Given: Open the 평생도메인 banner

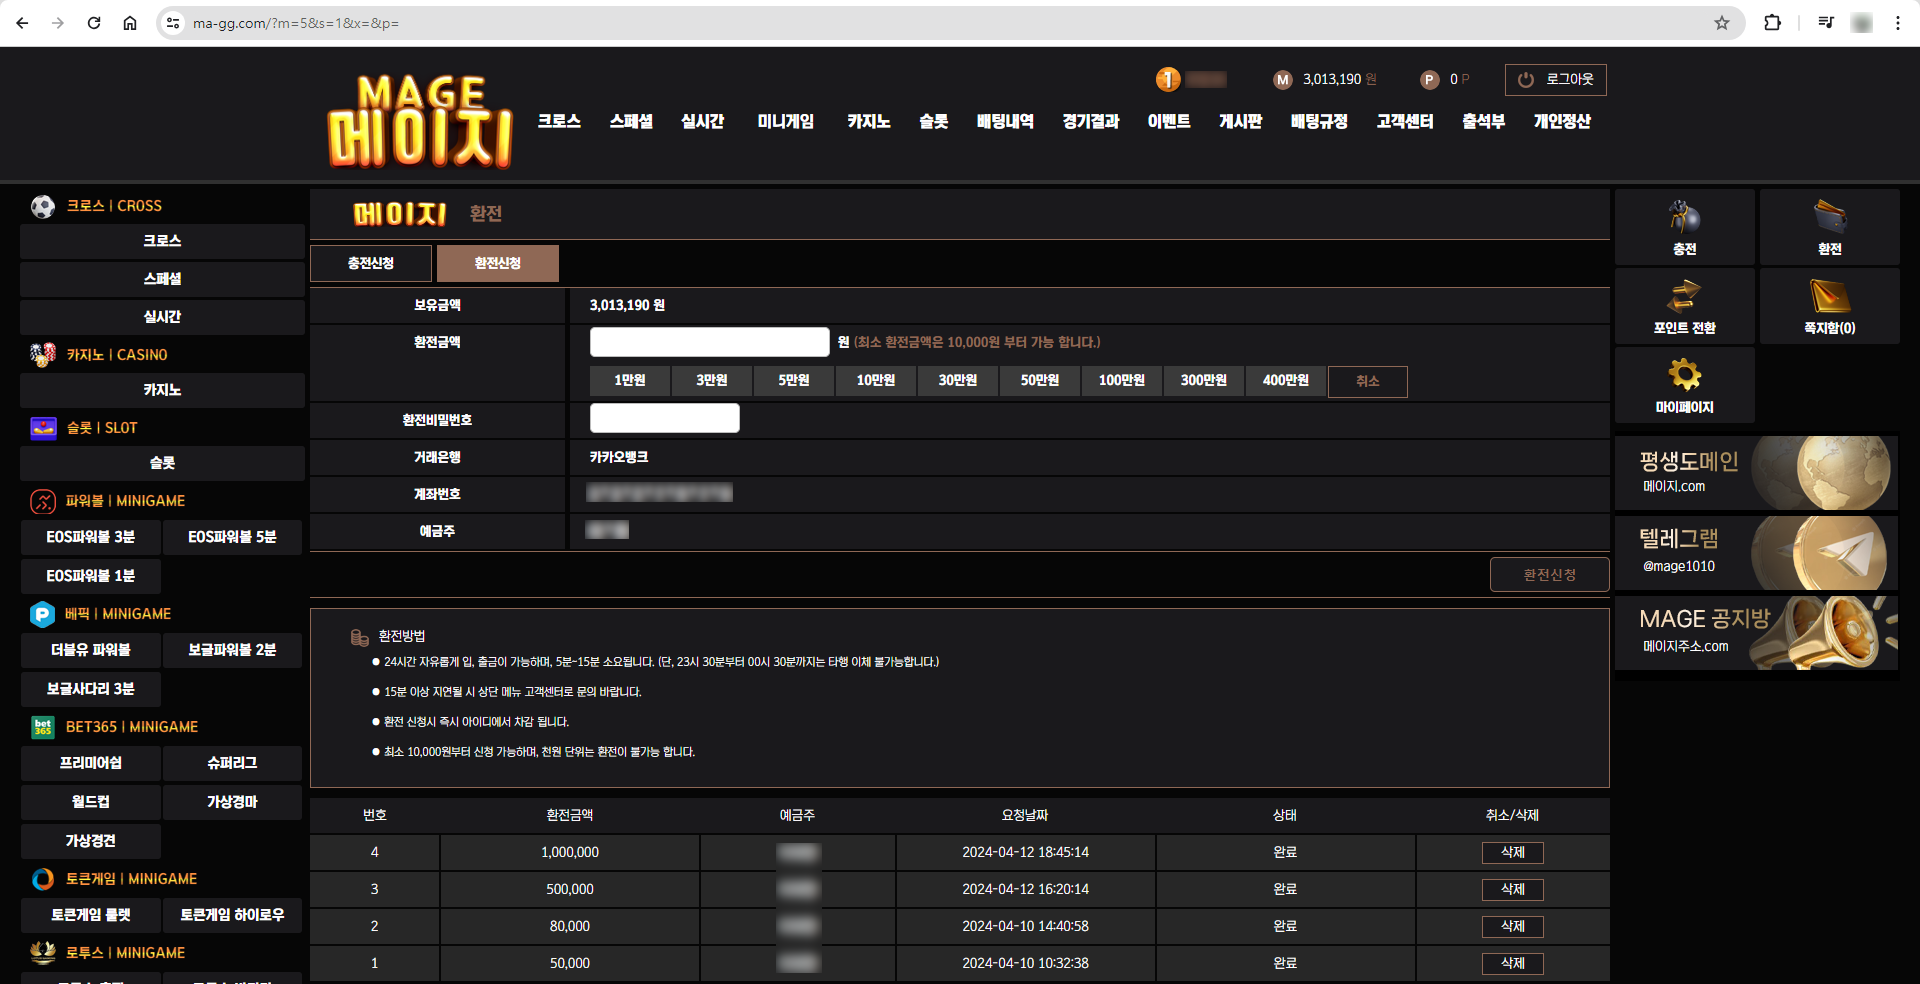Looking at the screenshot, I should pos(1756,473).
